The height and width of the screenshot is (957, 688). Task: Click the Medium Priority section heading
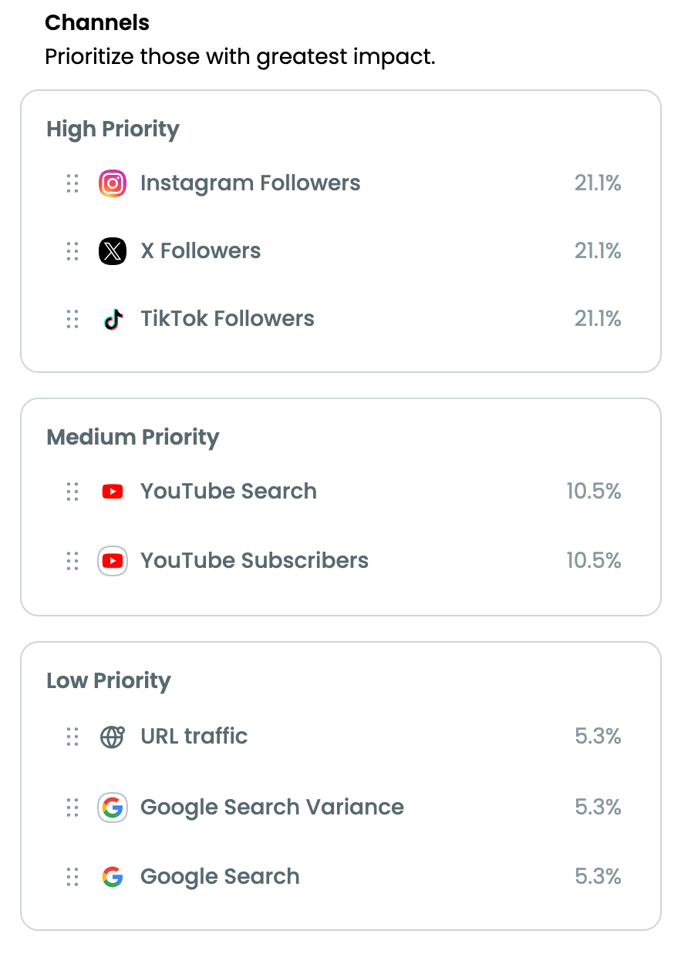(x=133, y=438)
